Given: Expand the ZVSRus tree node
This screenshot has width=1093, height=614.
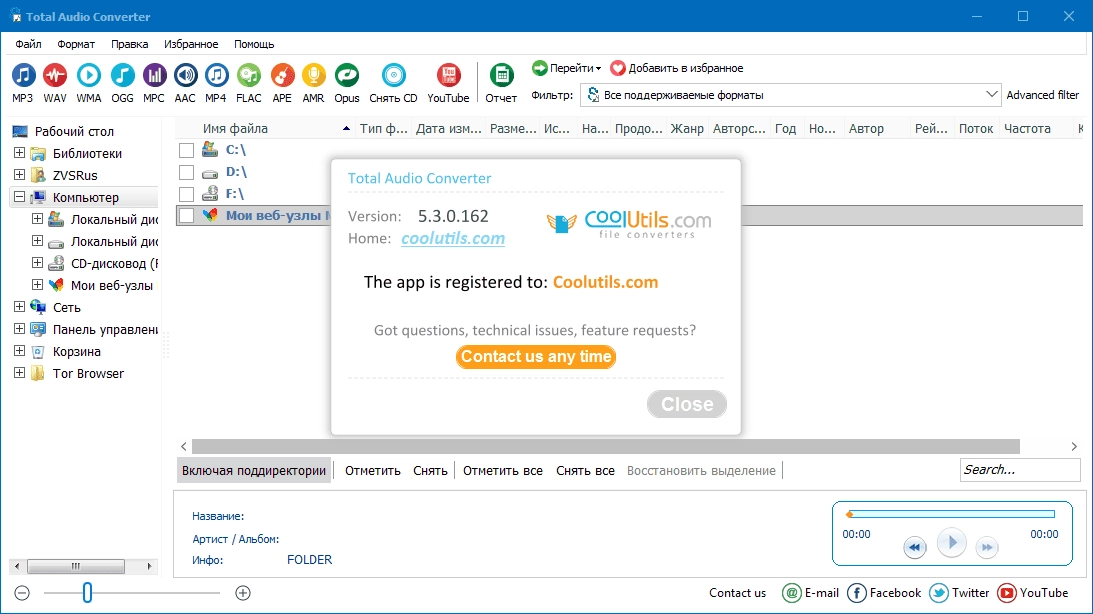Looking at the screenshot, I should 20,174.
